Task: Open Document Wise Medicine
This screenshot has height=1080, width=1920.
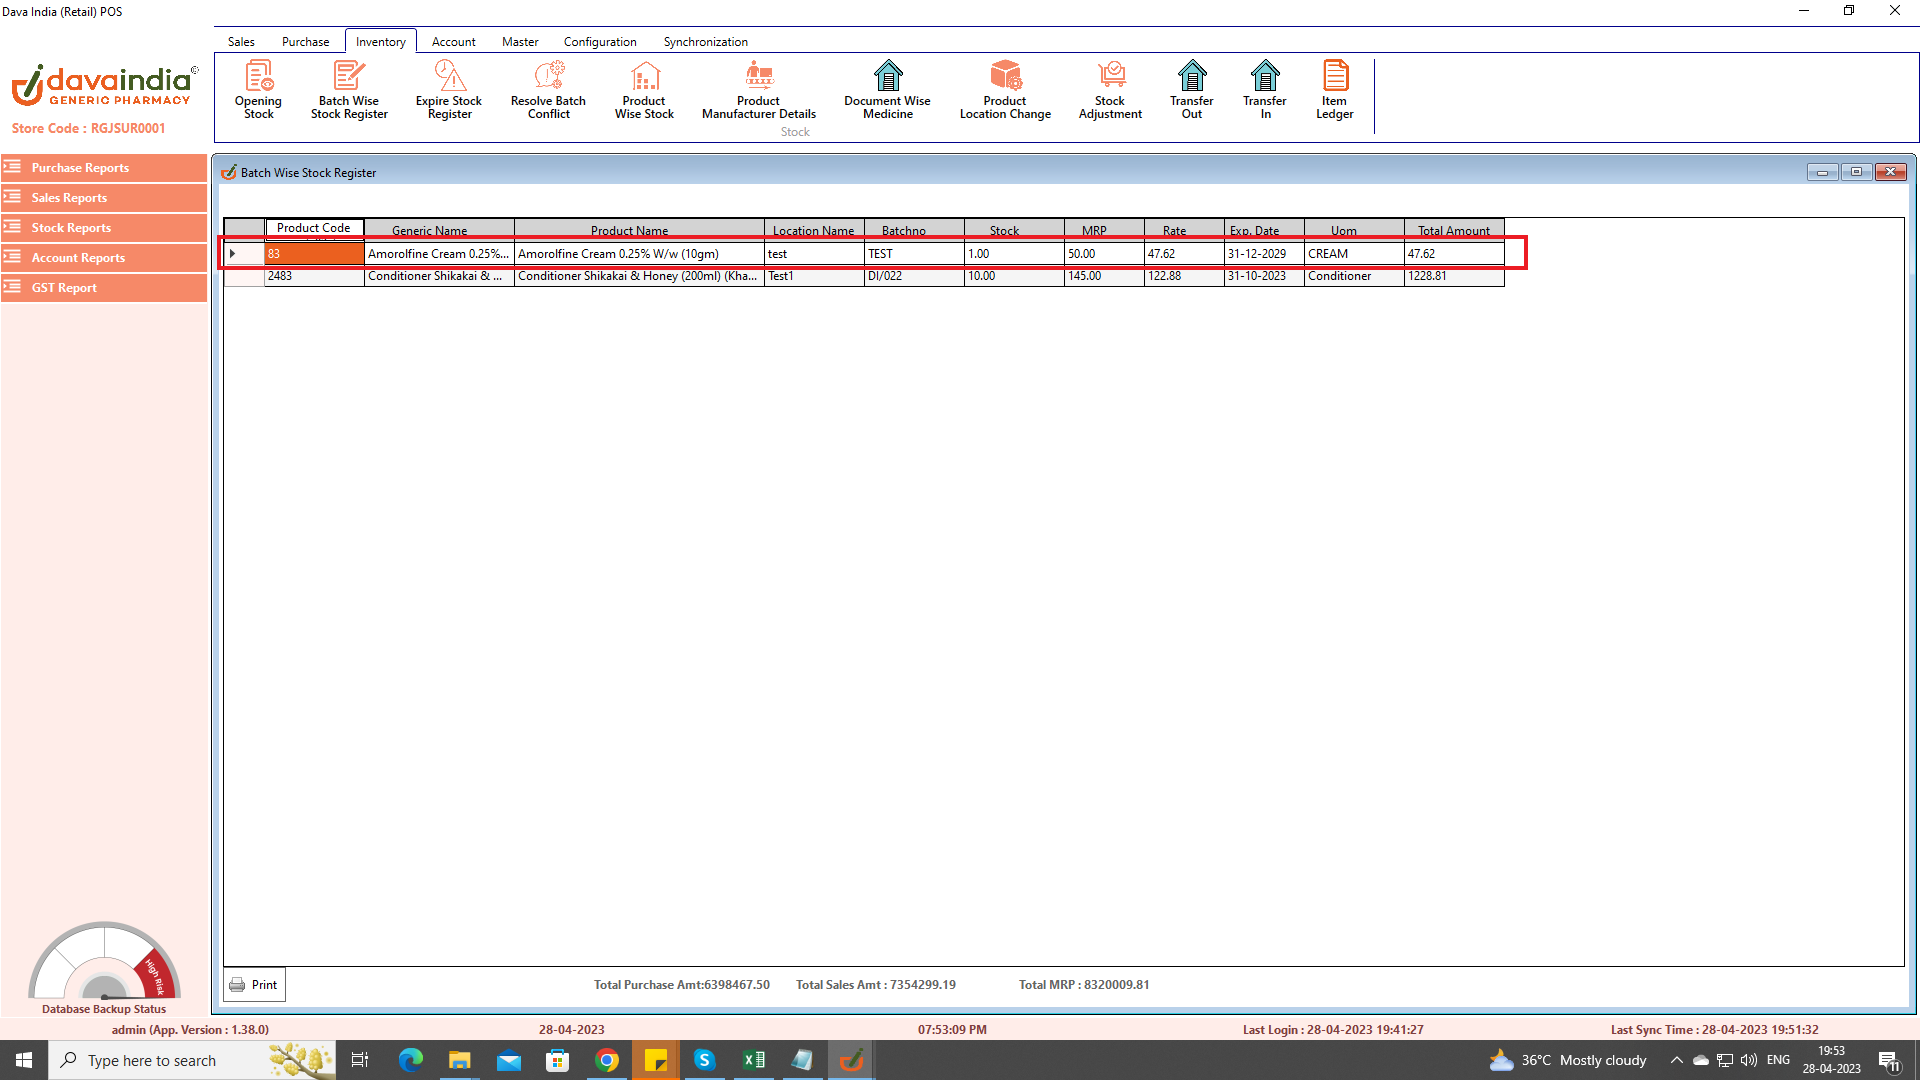Action: point(887,90)
